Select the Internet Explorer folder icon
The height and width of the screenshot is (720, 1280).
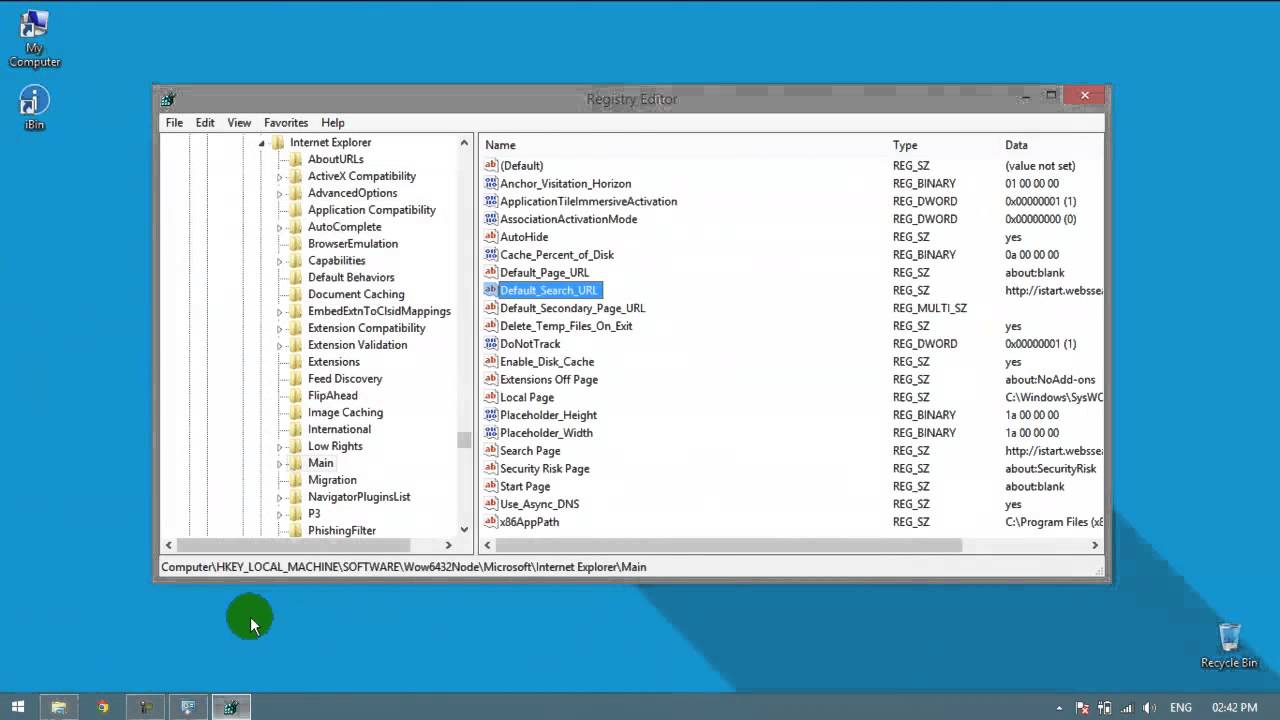[278, 142]
